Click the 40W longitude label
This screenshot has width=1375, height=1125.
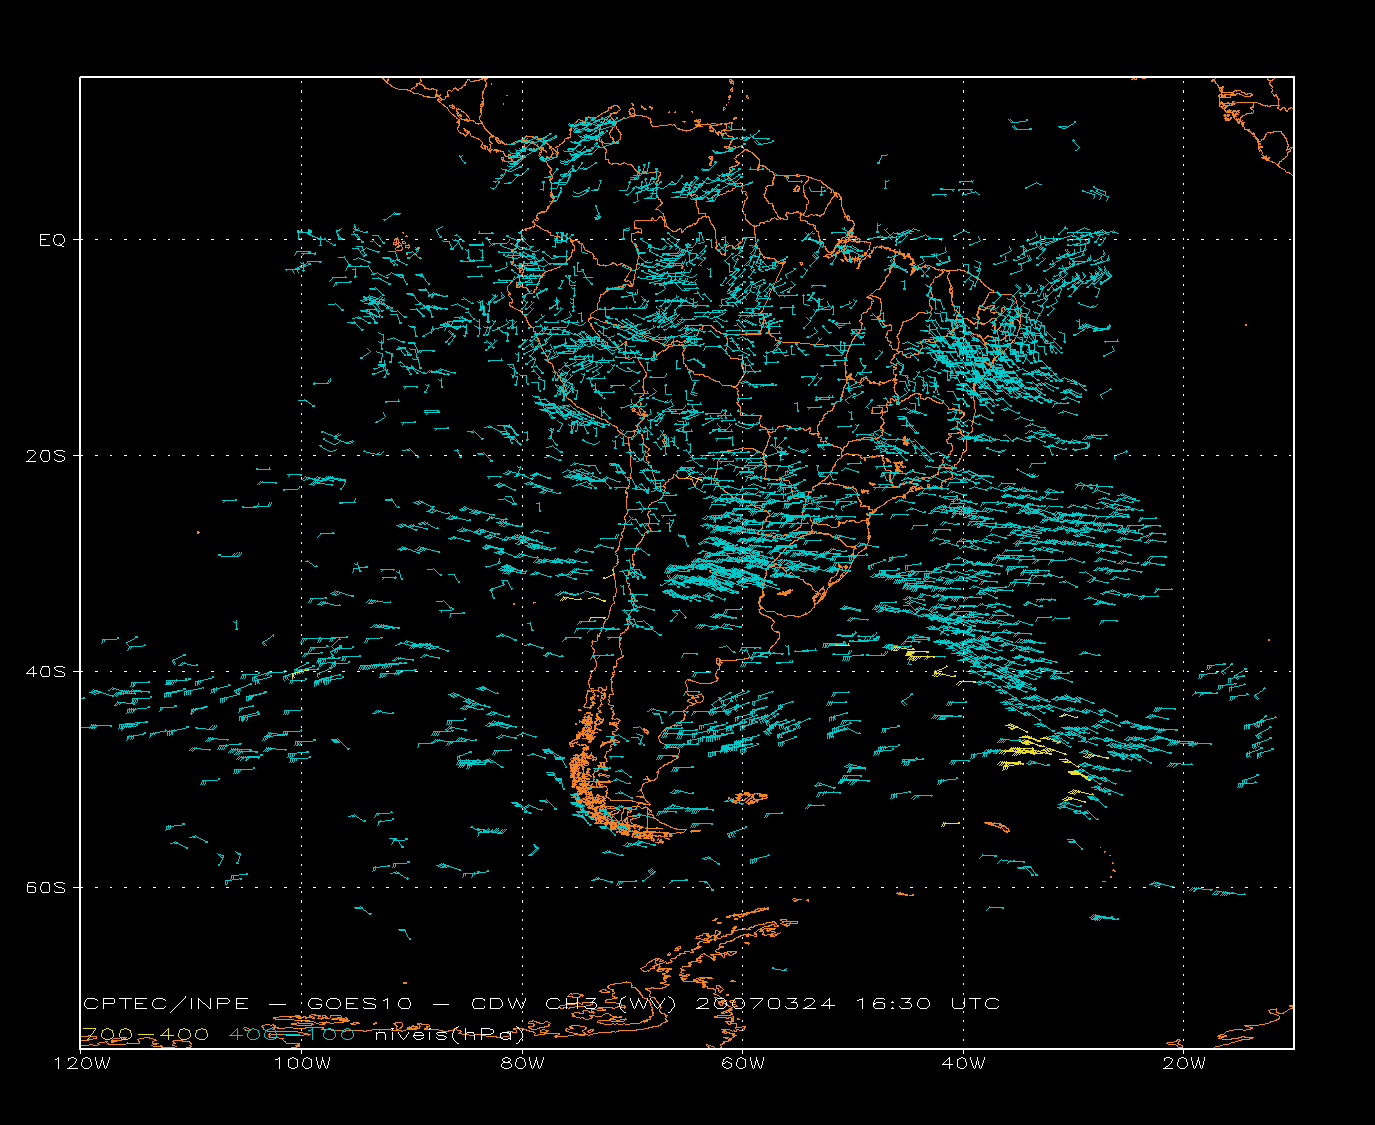coord(963,1063)
